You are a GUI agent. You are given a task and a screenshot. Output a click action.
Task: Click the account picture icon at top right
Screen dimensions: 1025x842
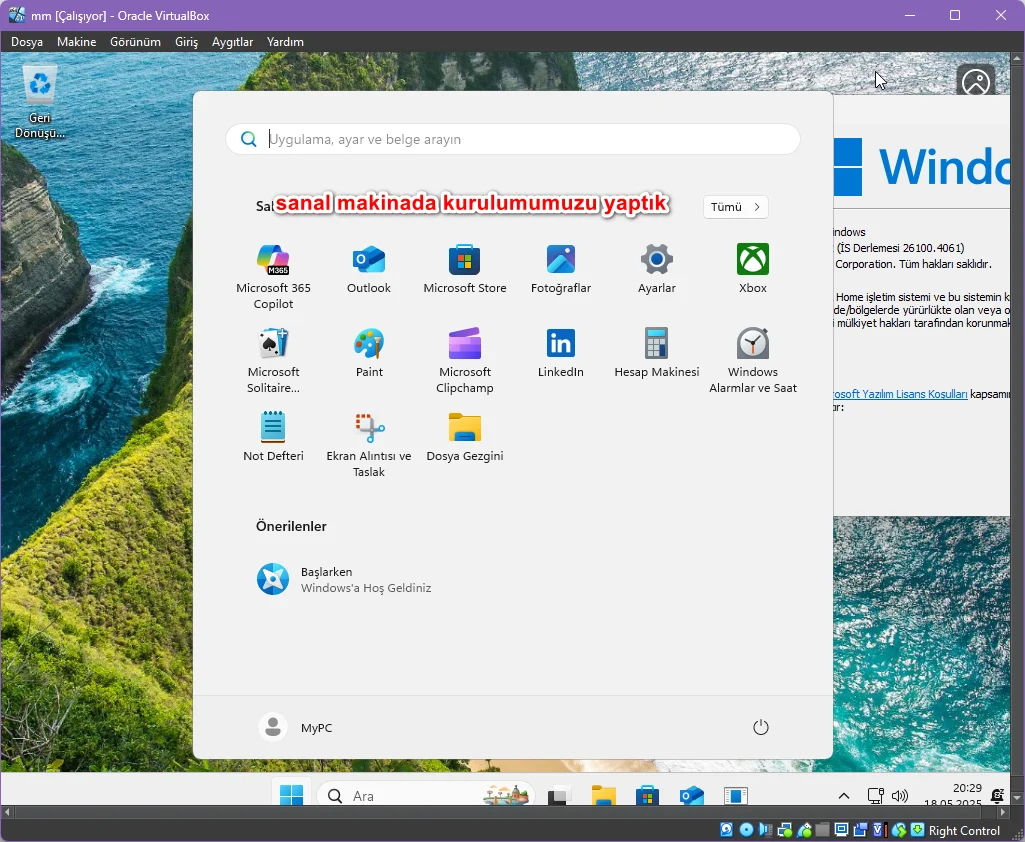click(976, 81)
